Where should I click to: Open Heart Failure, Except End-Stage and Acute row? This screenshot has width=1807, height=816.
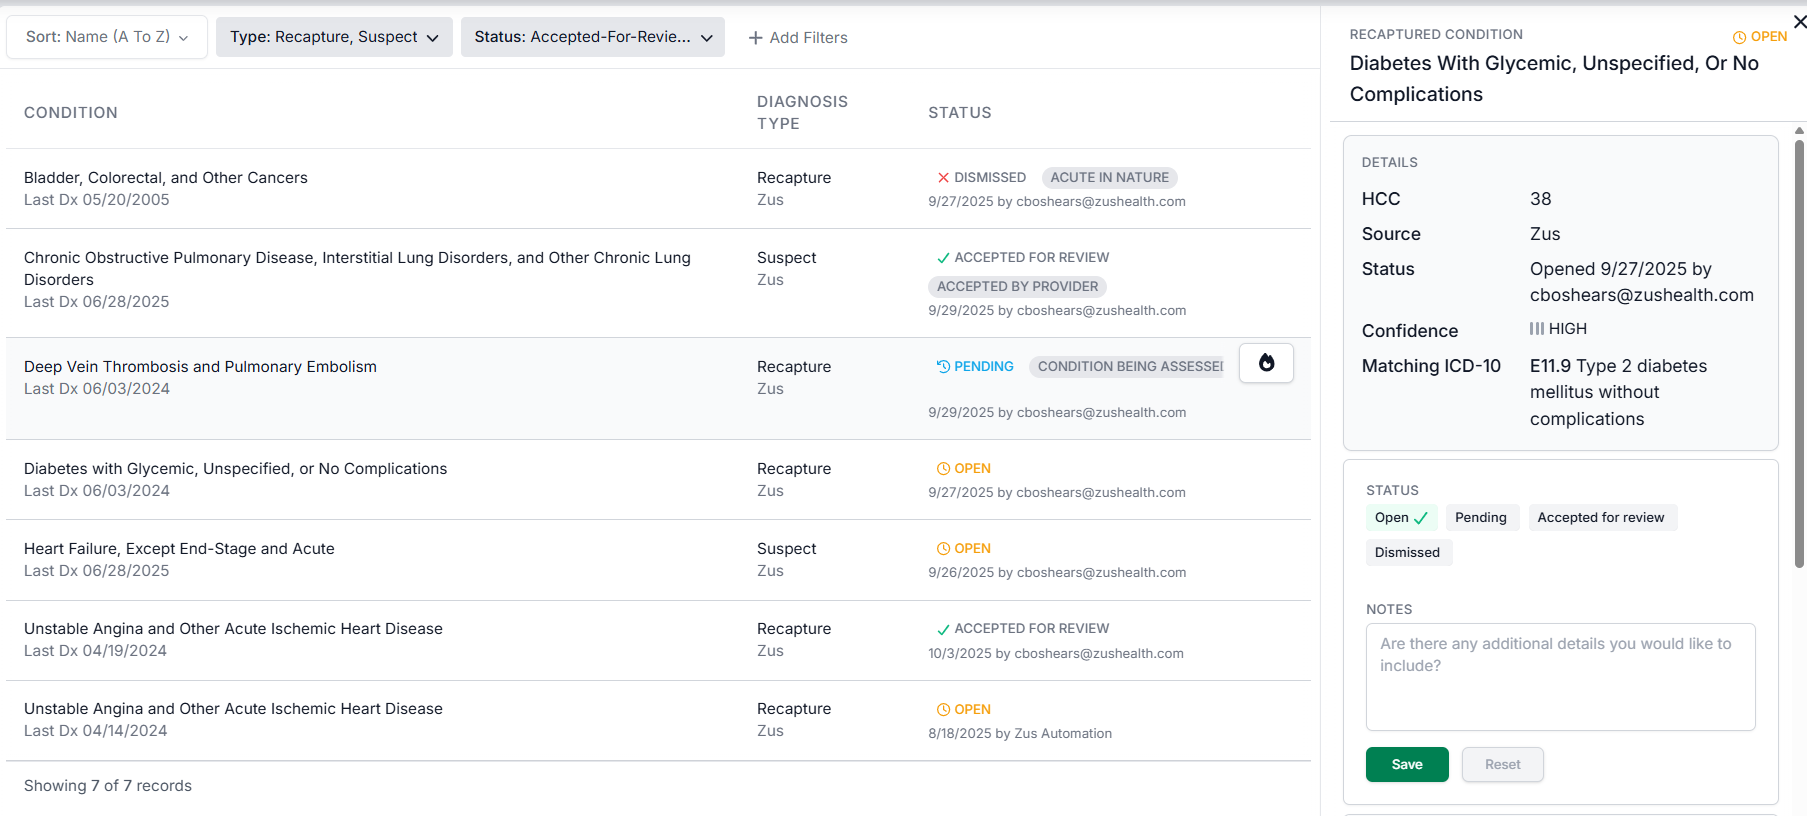point(658,560)
